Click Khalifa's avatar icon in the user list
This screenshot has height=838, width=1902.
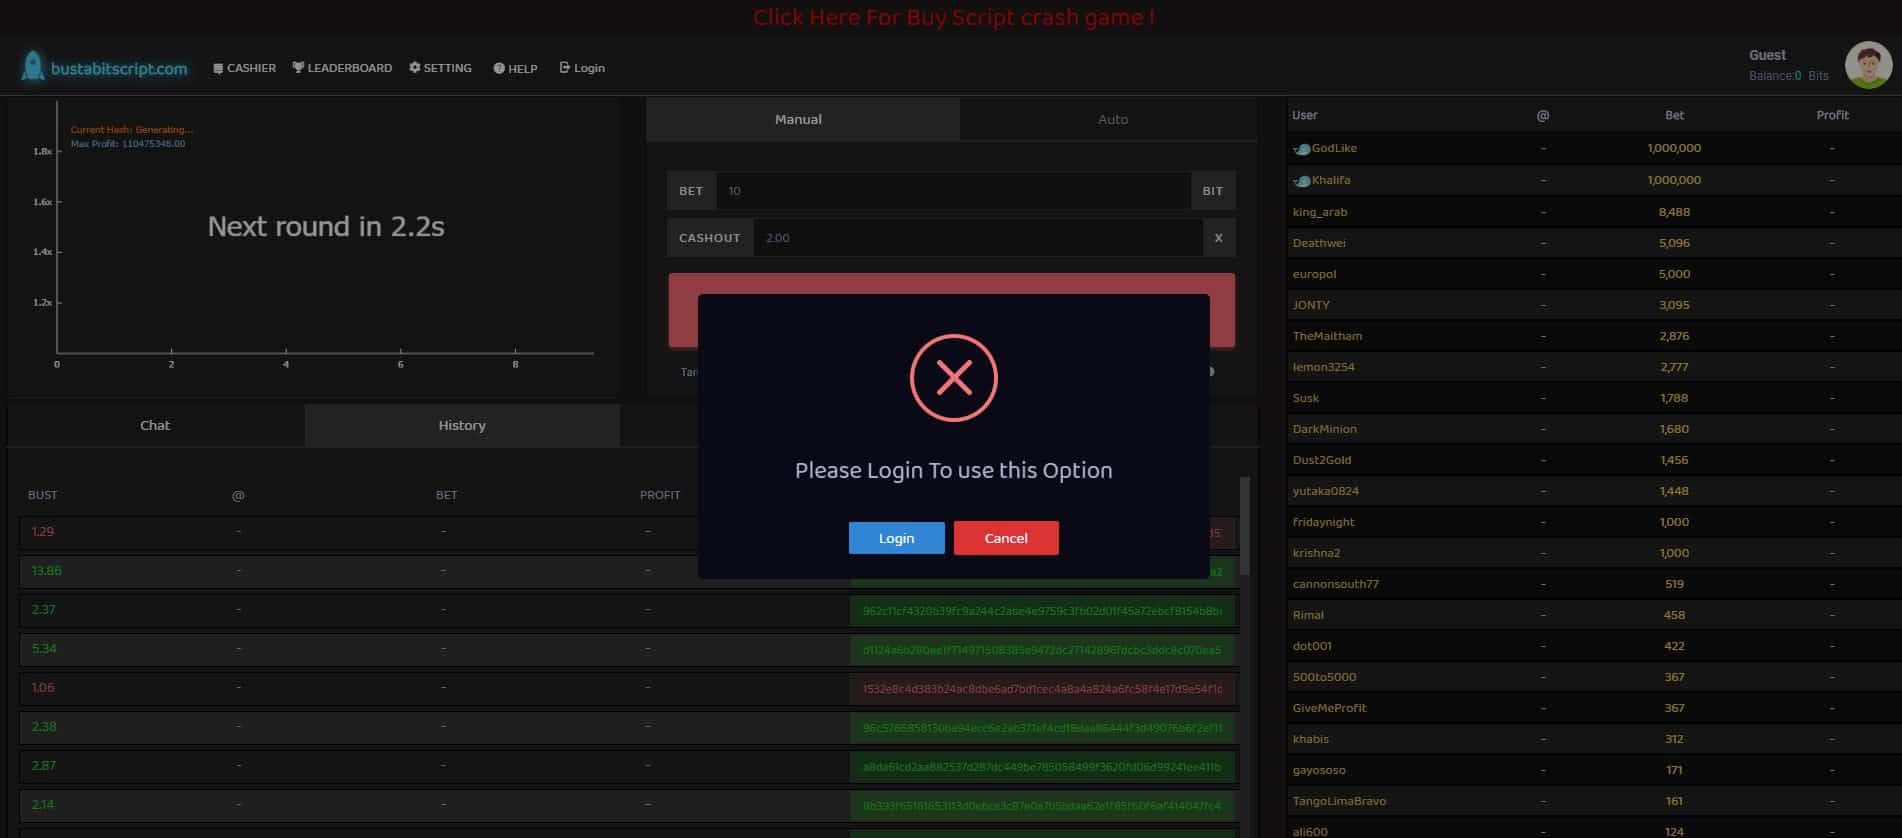click(x=1301, y=181)
